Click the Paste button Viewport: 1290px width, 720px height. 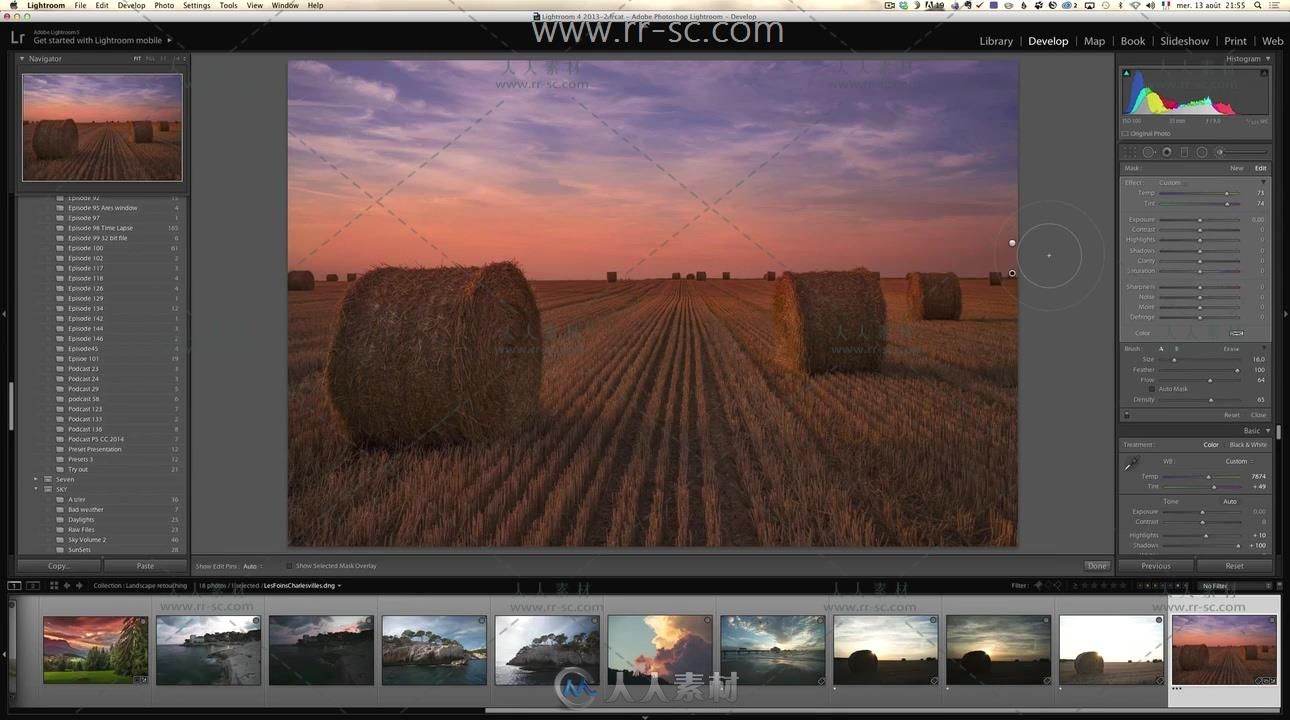pyautogui.click(x=145, y=566)
